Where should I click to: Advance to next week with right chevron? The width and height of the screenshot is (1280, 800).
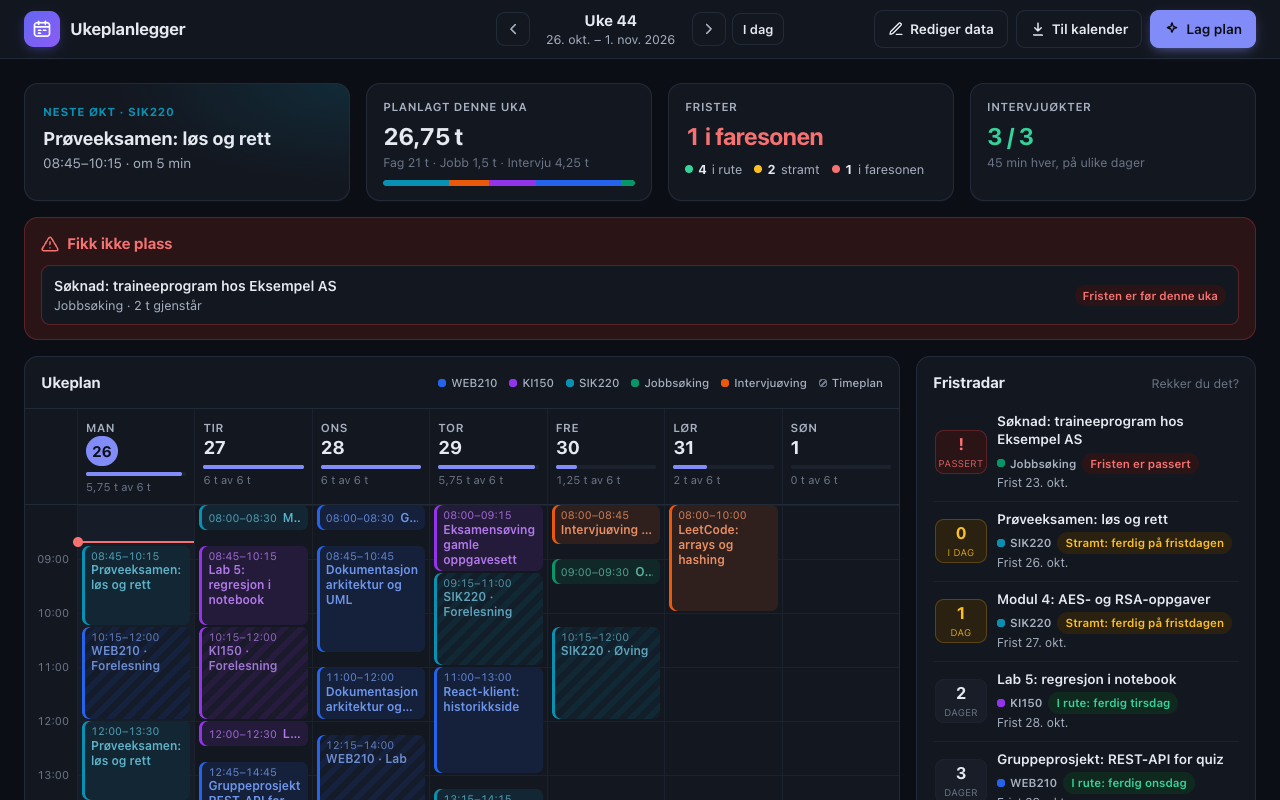pyautogui.click(x=709, y=29)
